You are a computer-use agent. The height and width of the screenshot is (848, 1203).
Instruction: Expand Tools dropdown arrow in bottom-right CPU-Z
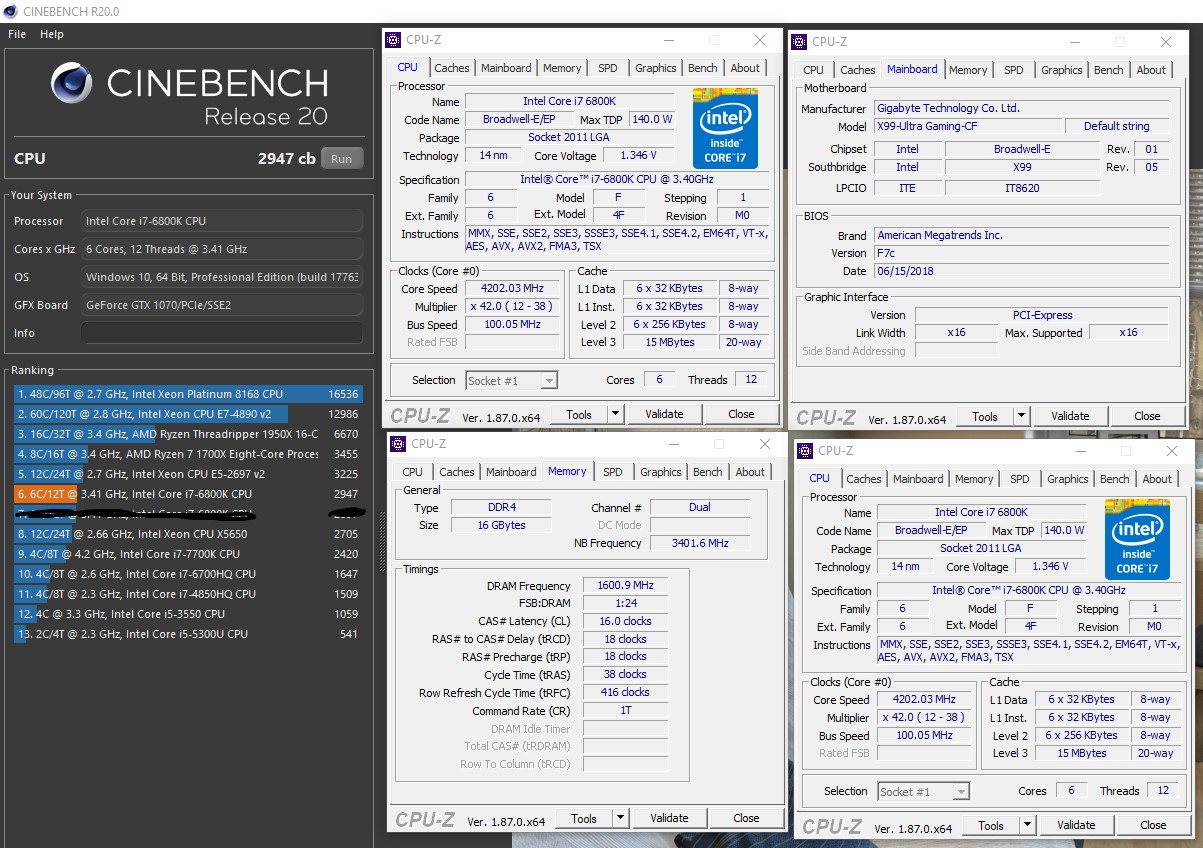coord(1027,825)
